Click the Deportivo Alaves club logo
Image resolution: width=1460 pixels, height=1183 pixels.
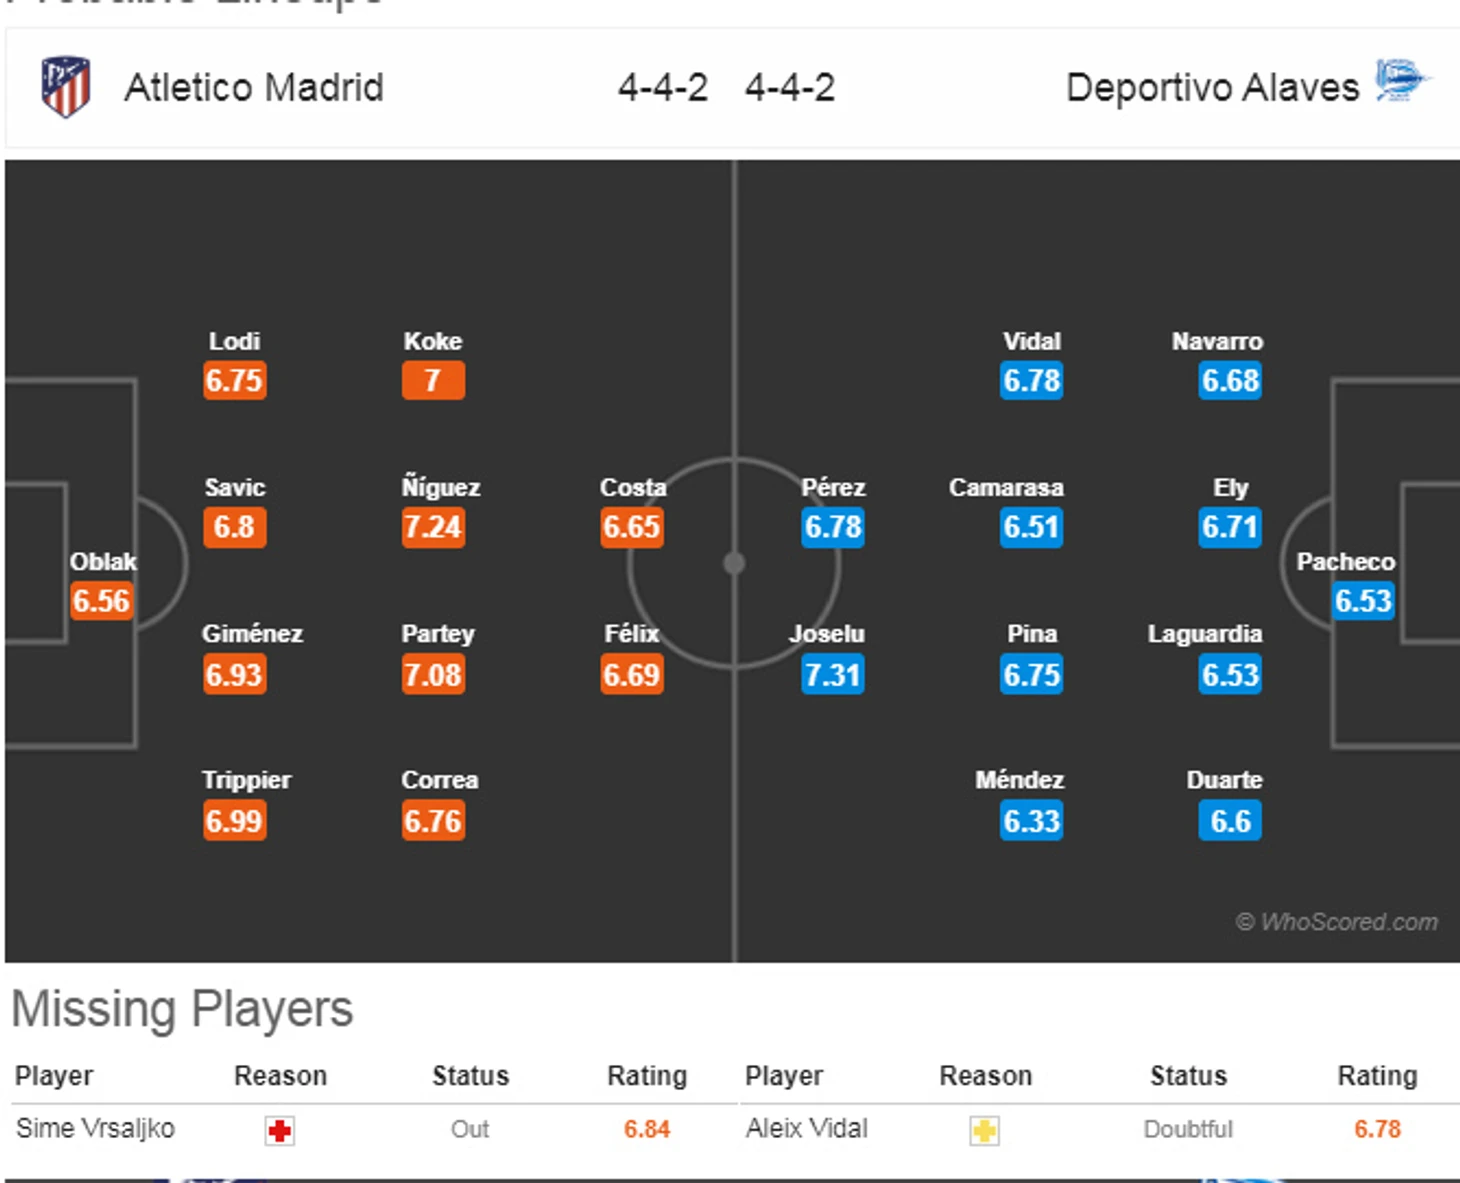tap(1402, 81)
